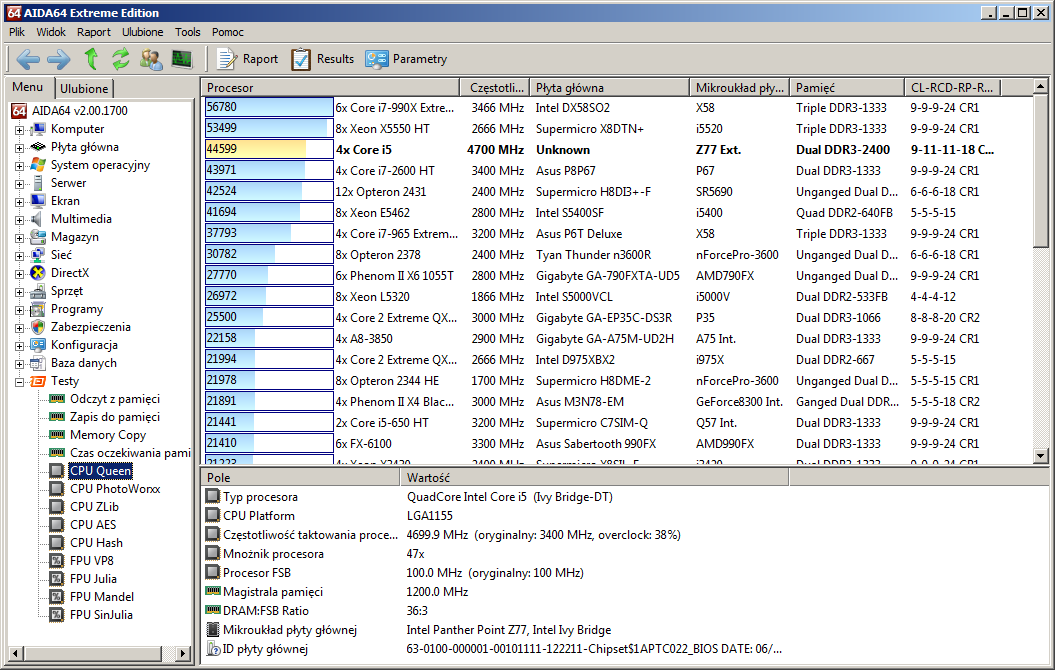Expand the Magazyn tree node
Viewport: 1055px width, 670px height.
[x=20, y=238]
